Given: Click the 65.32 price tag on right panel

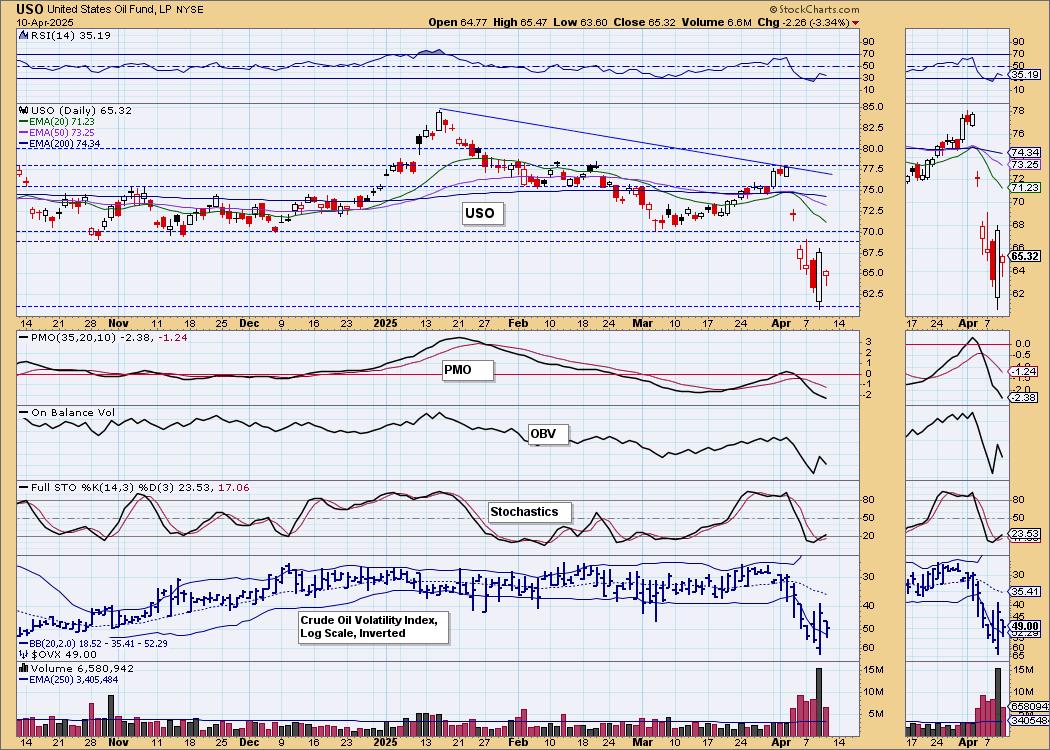Looking at the screenshot, I should click(1025, 256).
